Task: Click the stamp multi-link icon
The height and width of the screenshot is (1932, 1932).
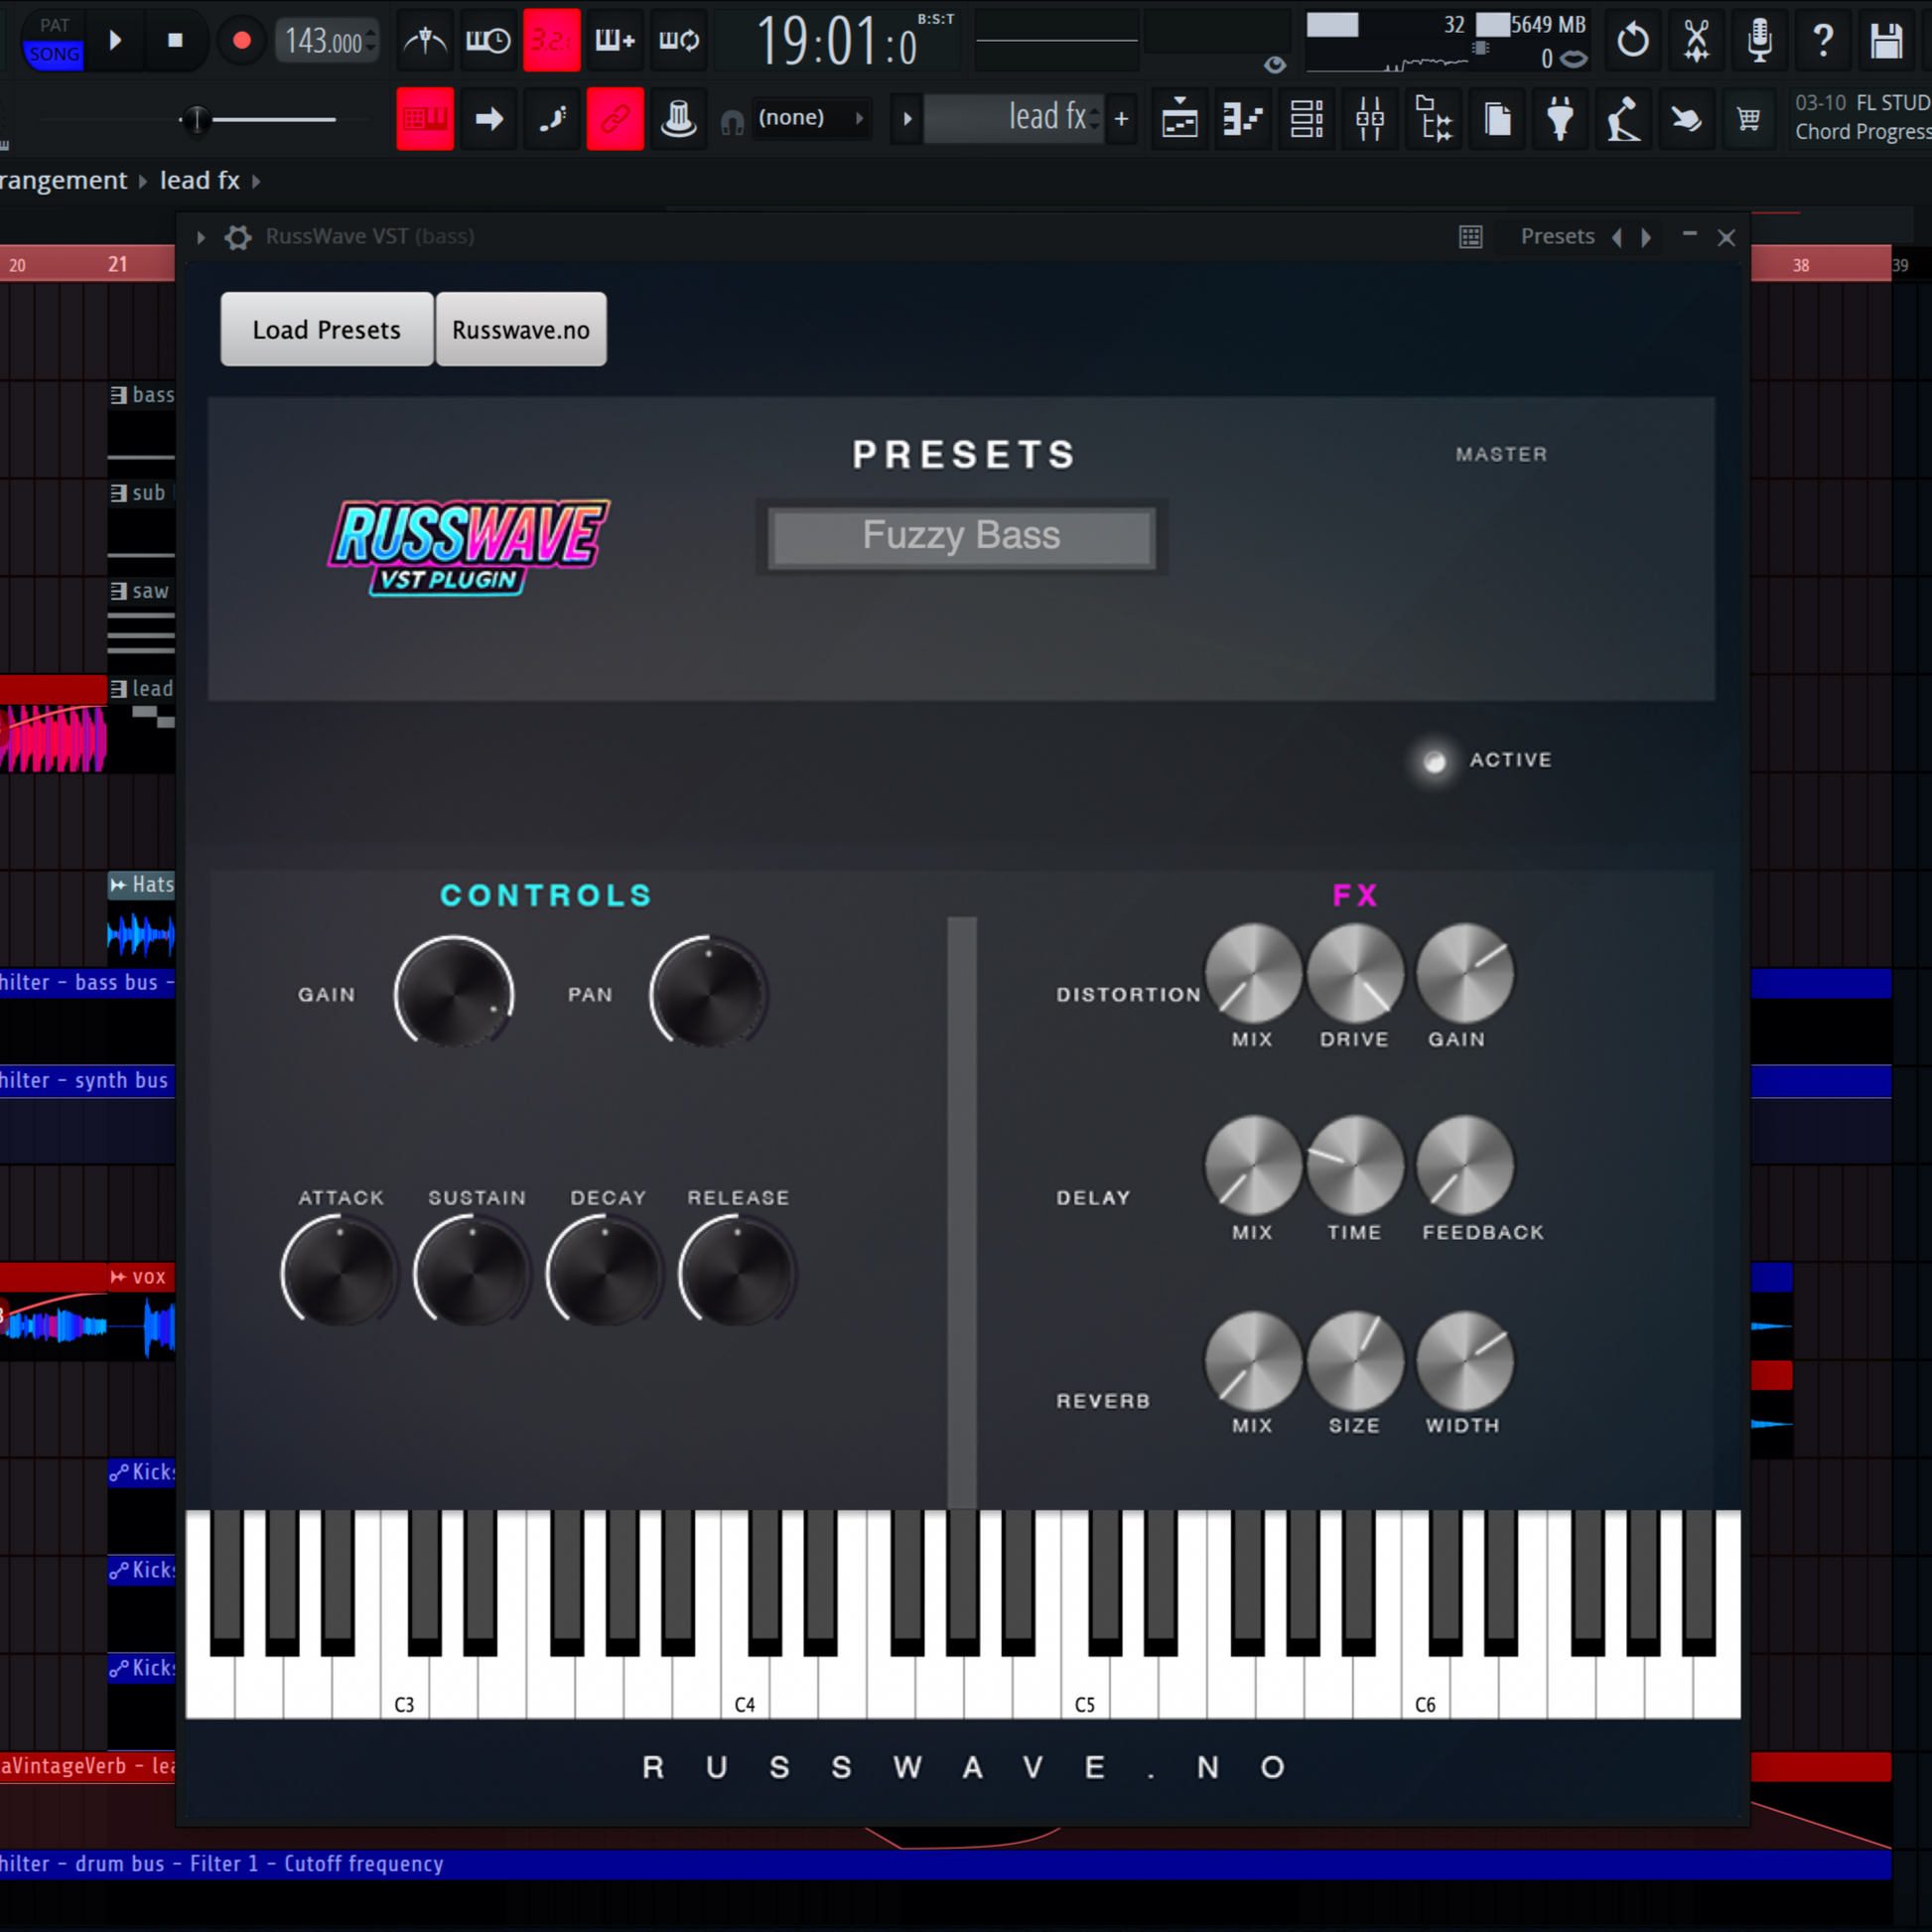Action: (x=678, y=119)
